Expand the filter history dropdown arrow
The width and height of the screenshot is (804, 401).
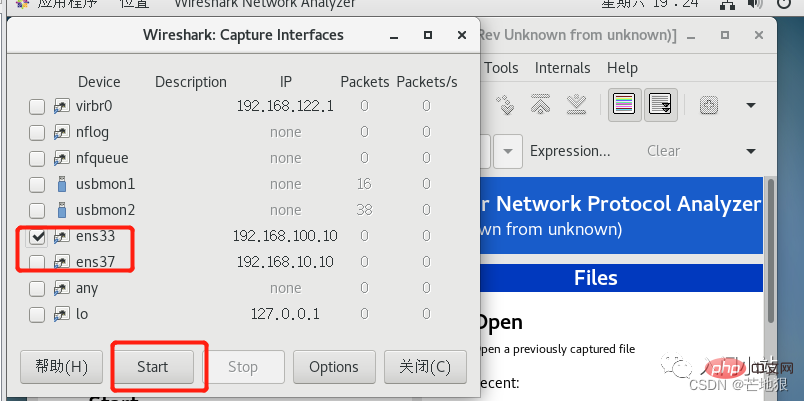[508, 151]
